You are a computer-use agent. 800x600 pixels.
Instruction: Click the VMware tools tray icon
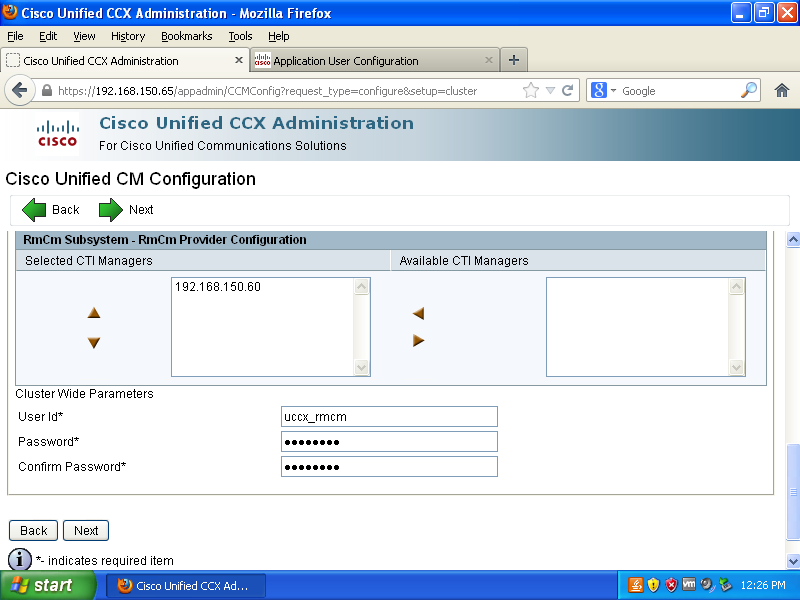tap(689, 584)
